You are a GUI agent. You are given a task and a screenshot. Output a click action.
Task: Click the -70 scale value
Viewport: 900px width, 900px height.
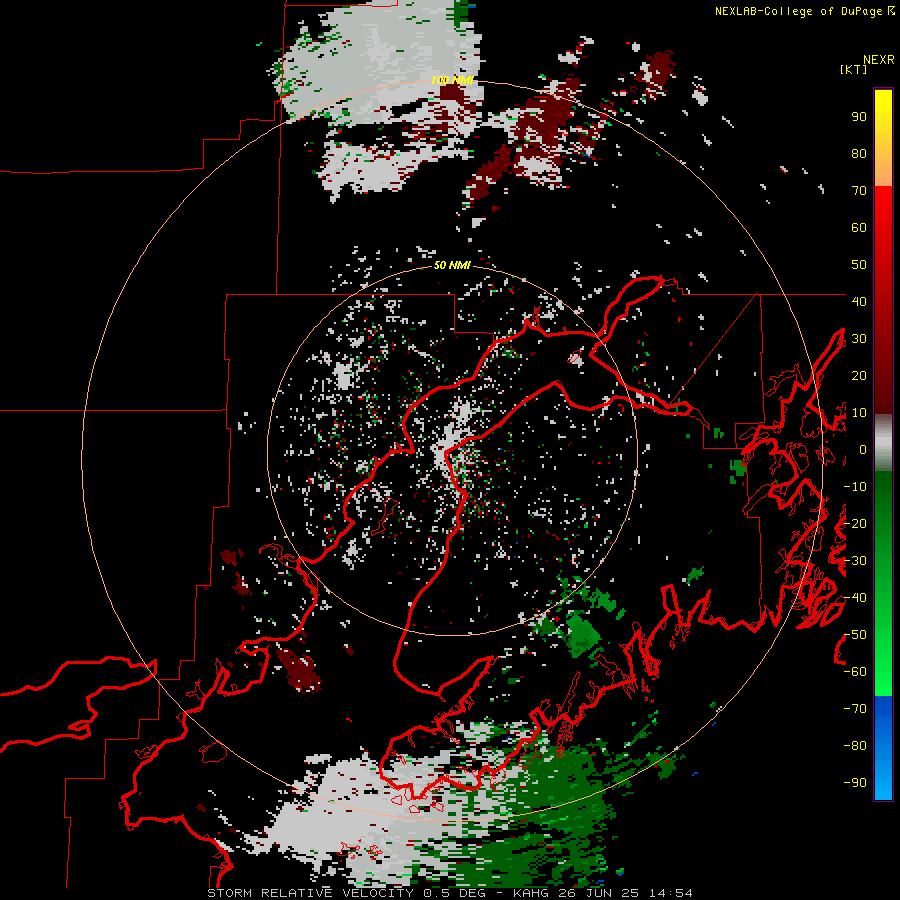click(855, 709)
